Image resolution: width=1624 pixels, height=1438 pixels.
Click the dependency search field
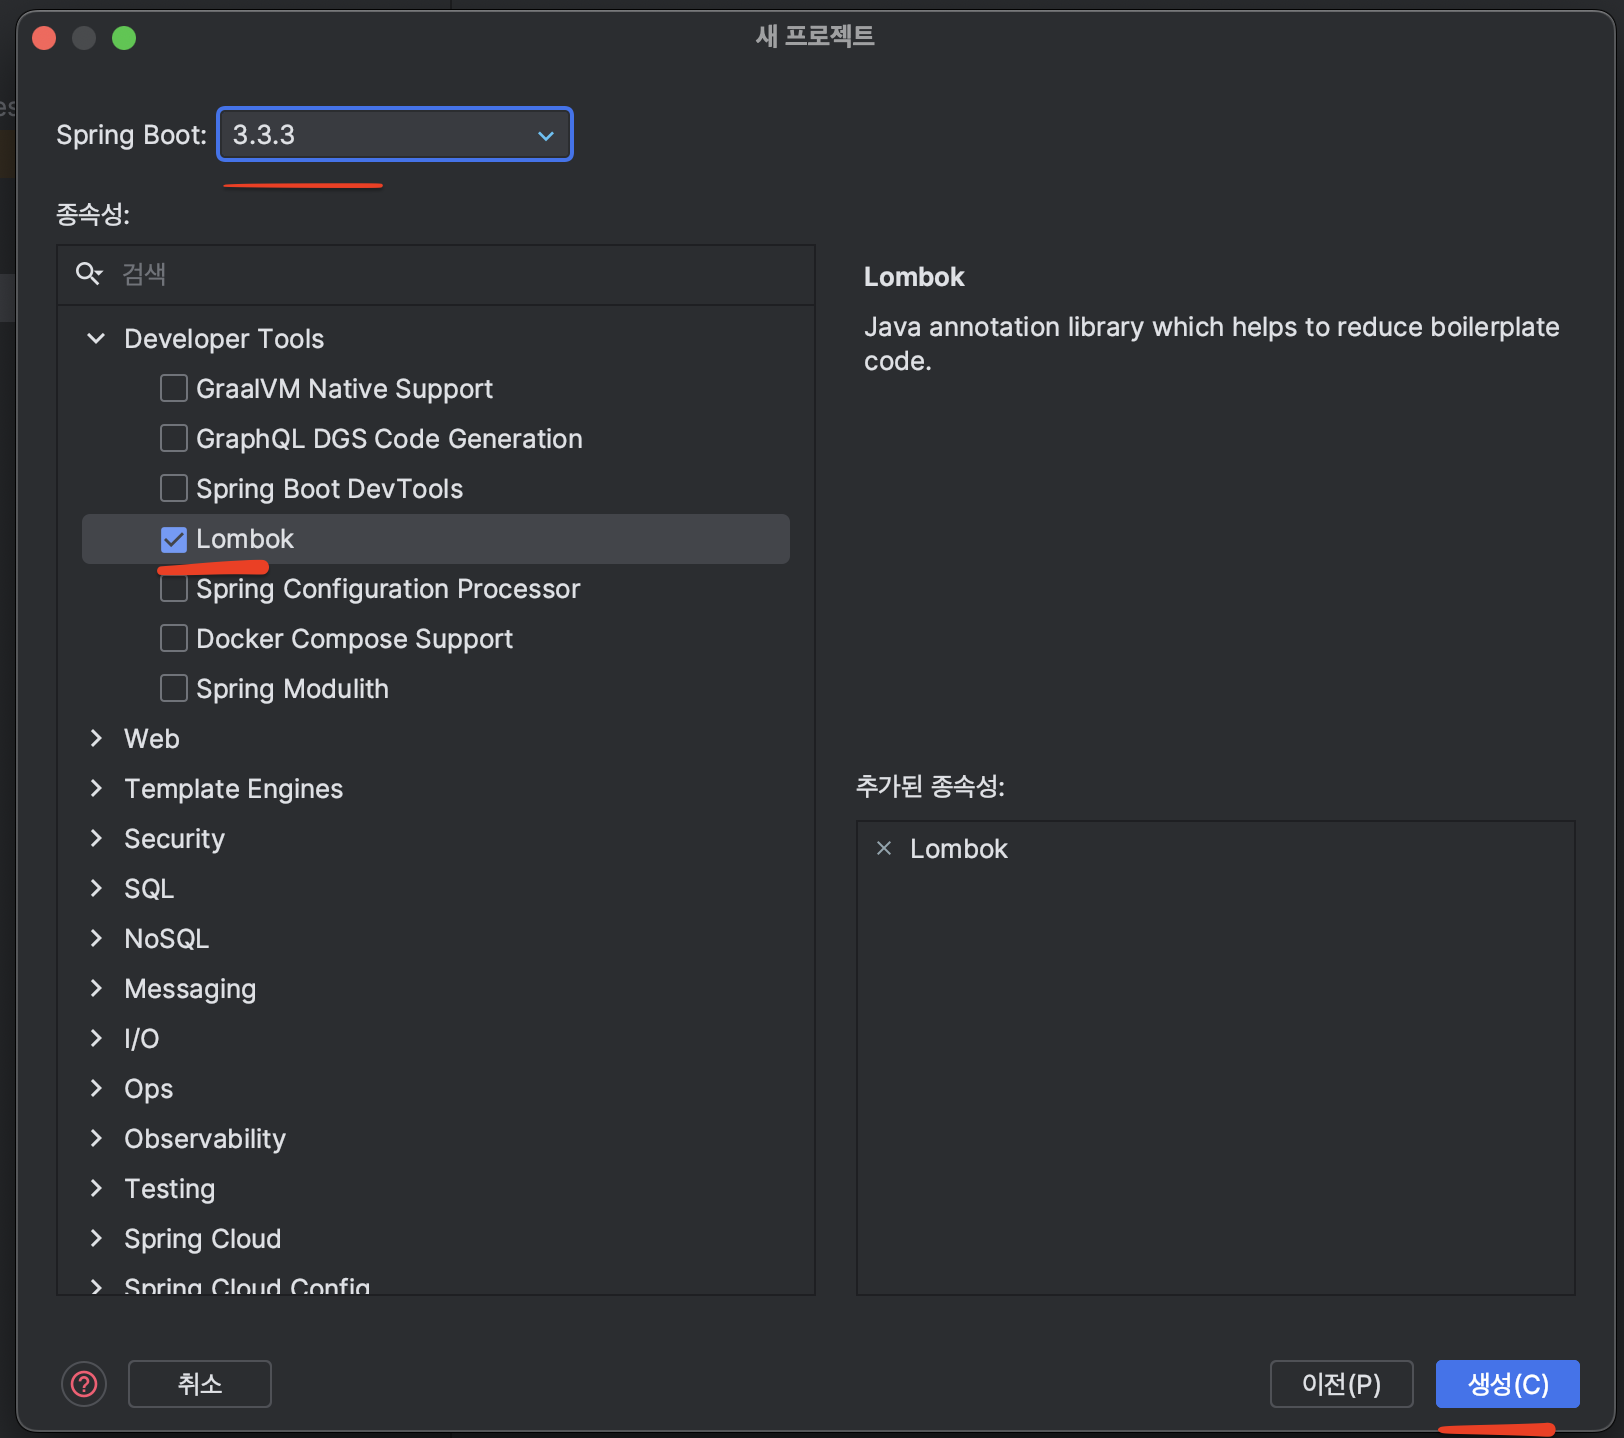(x=436, y=274)
